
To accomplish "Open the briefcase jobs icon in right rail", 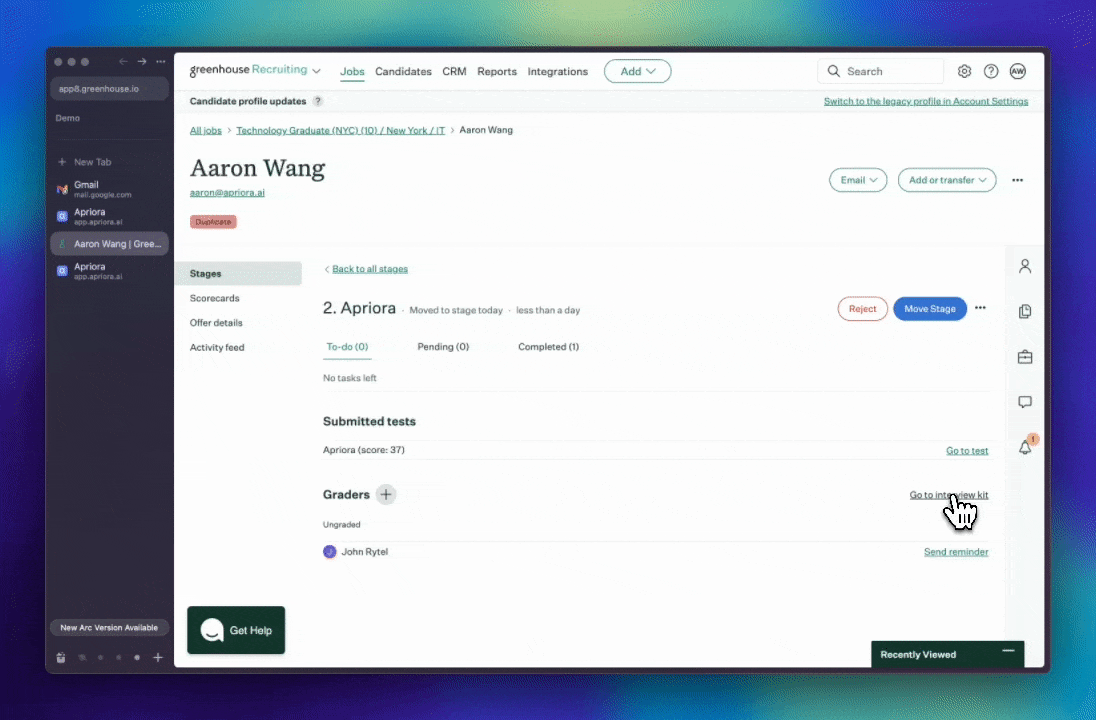I will [x=1025, y=357].
